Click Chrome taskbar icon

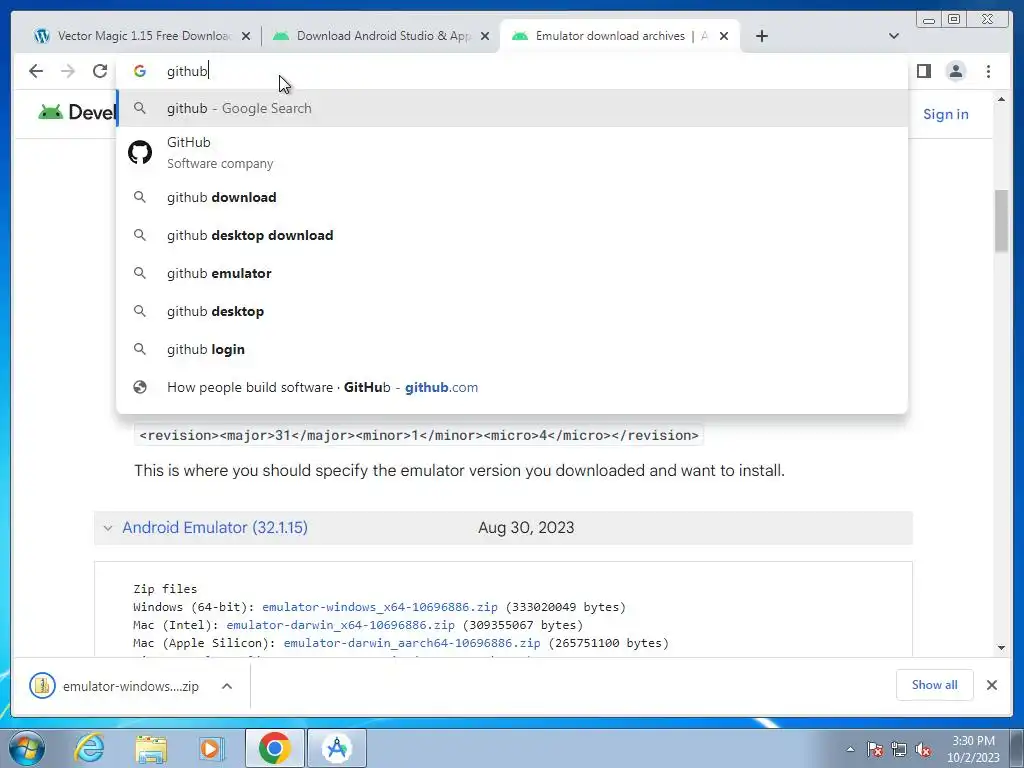click(274, 748)
